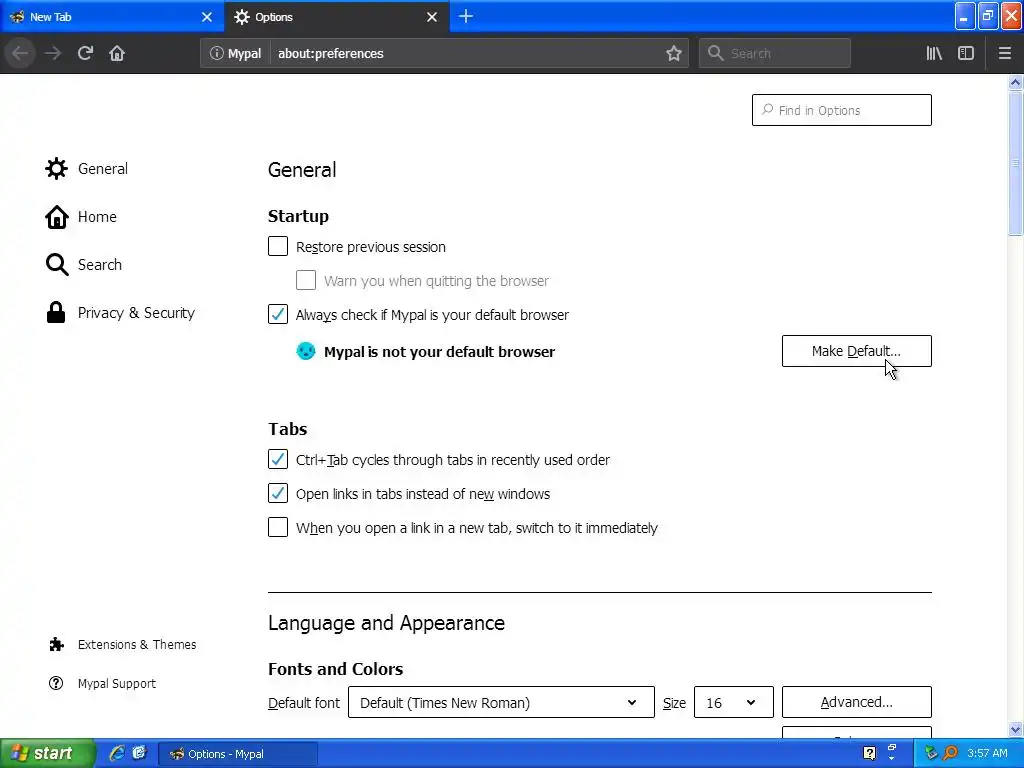
Task: Open site information icon beside Mypal
Action: [216, 54]
